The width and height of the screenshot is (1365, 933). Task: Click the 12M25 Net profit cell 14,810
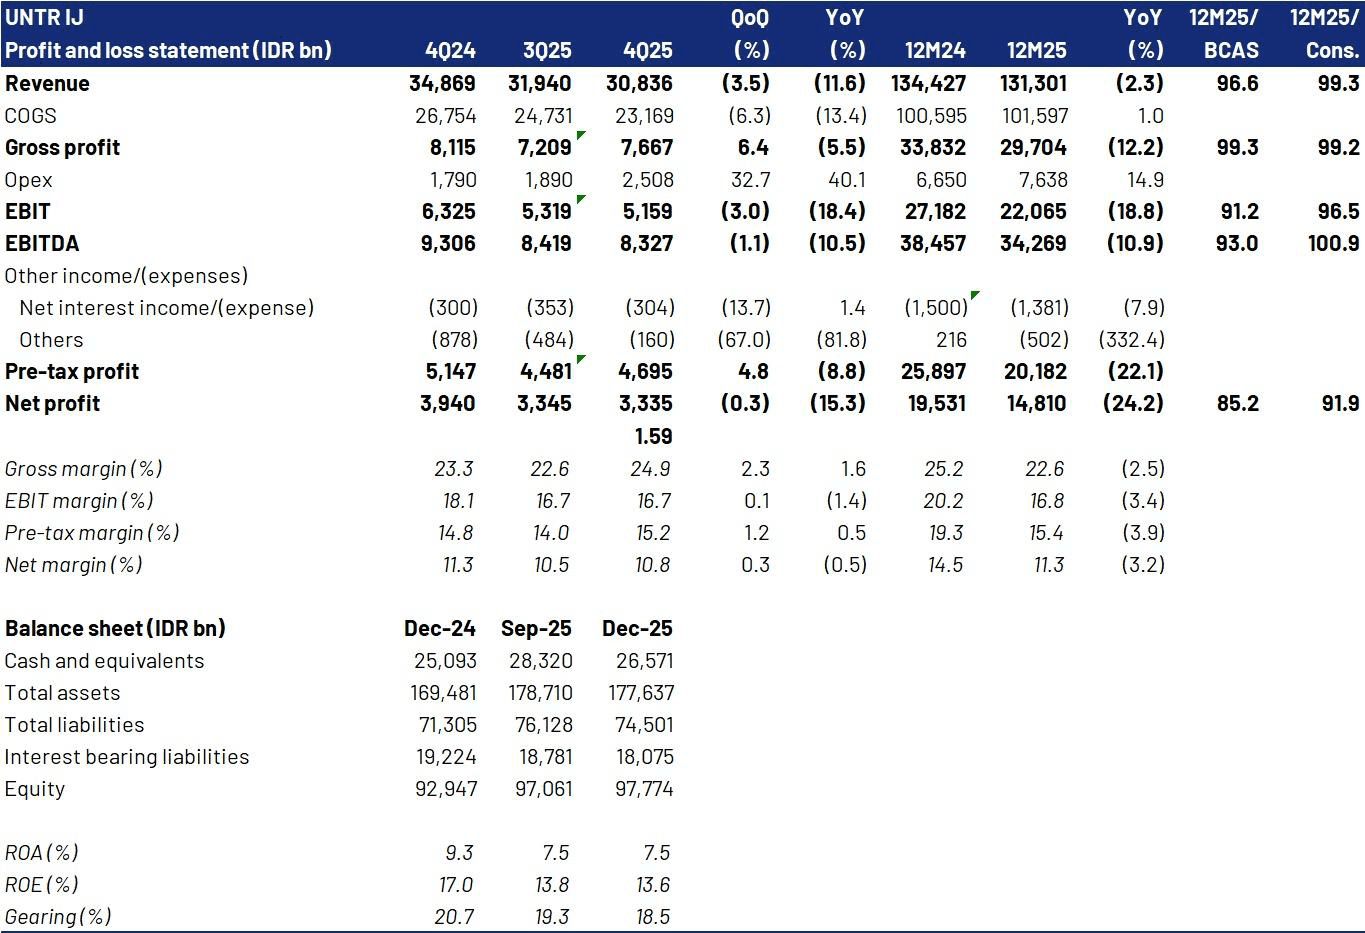pyautogui.click(x=1033, y=404)
